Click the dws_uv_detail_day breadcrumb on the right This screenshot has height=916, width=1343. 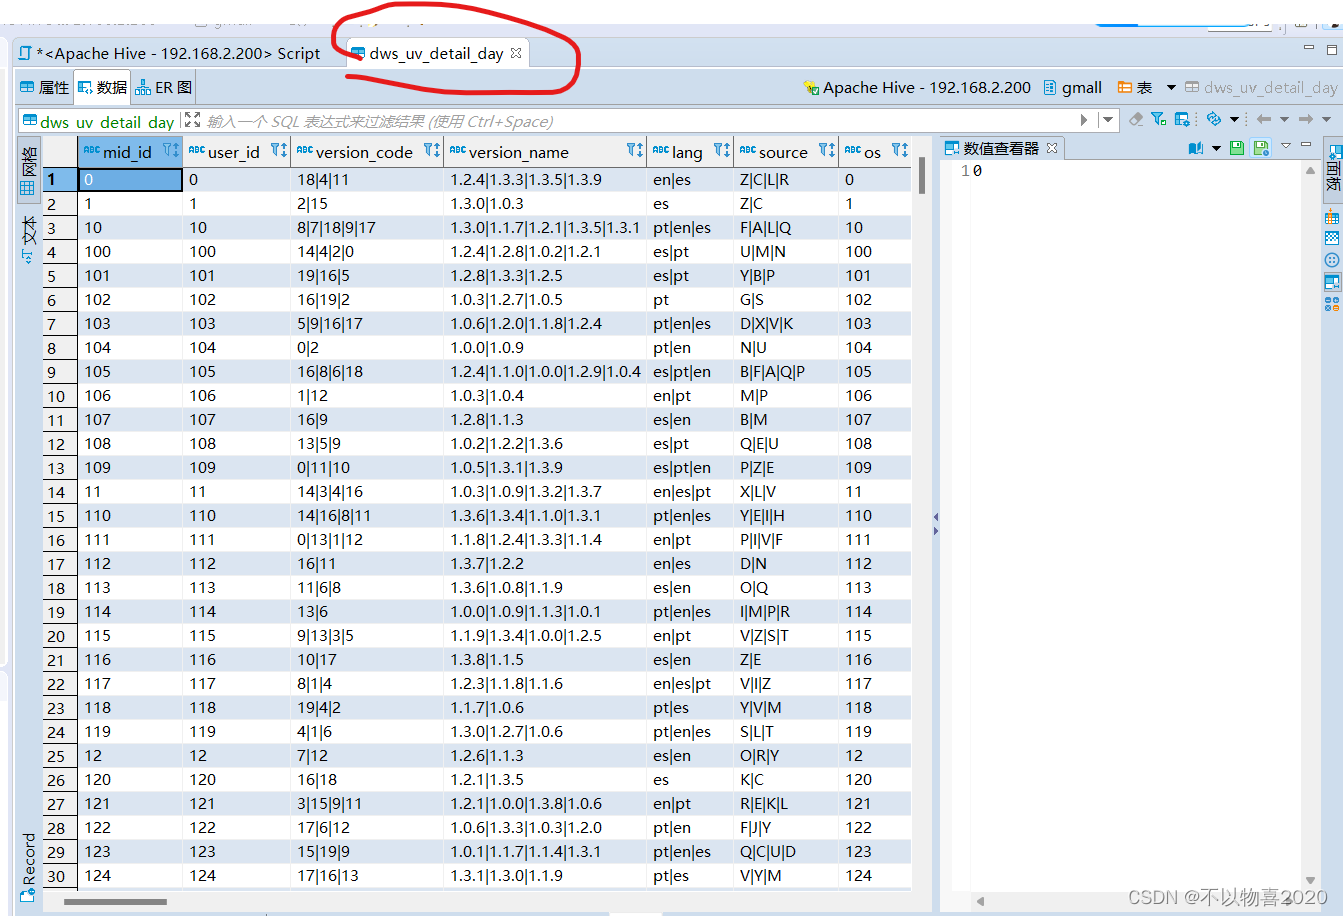coord(1261,88)
